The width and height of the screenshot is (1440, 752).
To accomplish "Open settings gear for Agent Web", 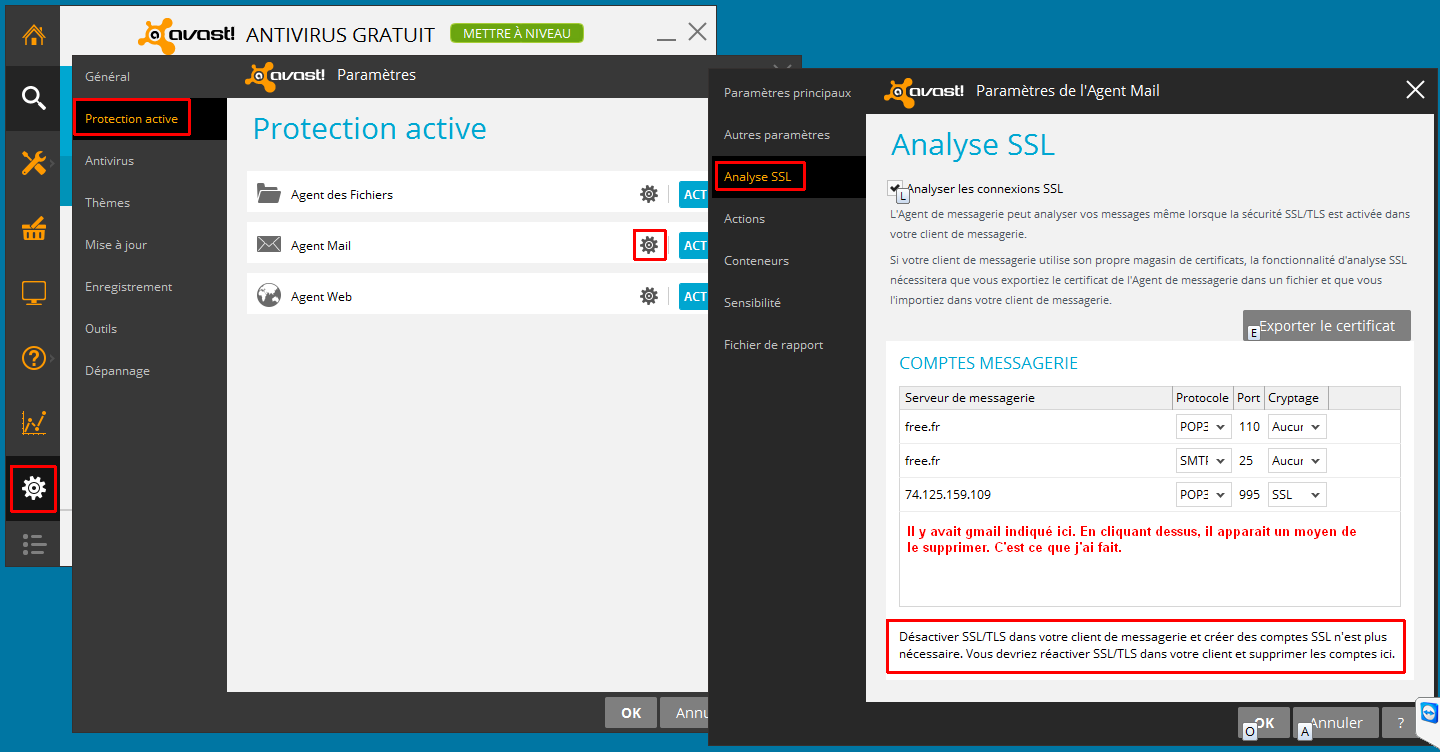I will (x=649, y=296).
